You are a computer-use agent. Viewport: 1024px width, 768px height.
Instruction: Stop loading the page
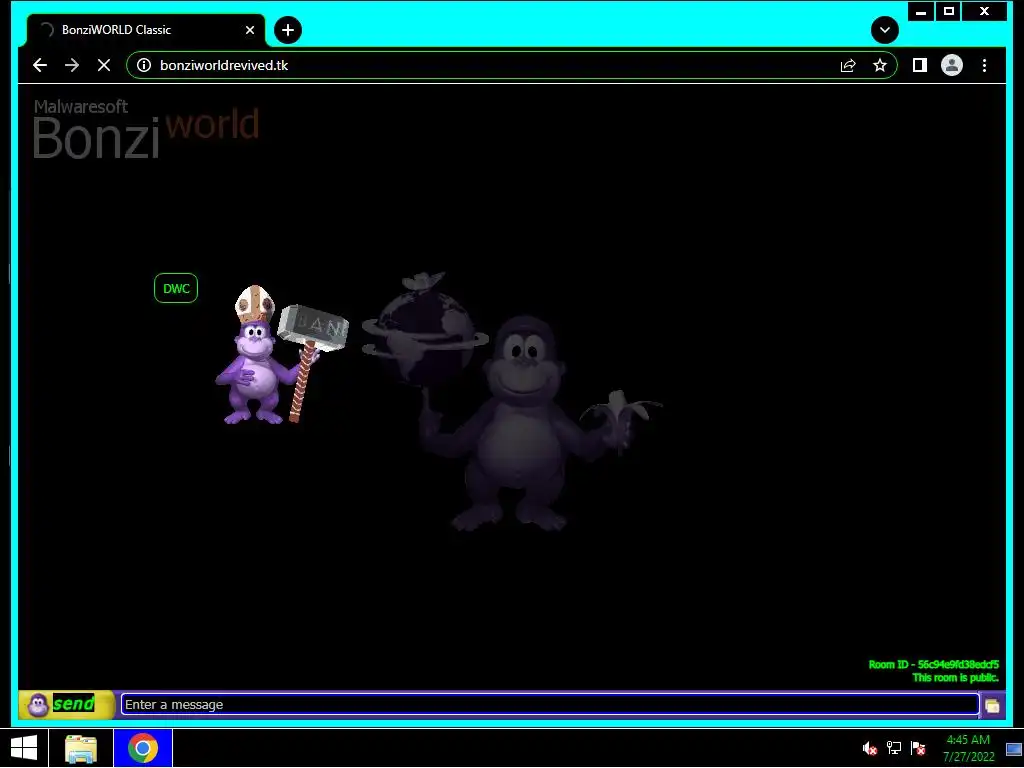104,65
